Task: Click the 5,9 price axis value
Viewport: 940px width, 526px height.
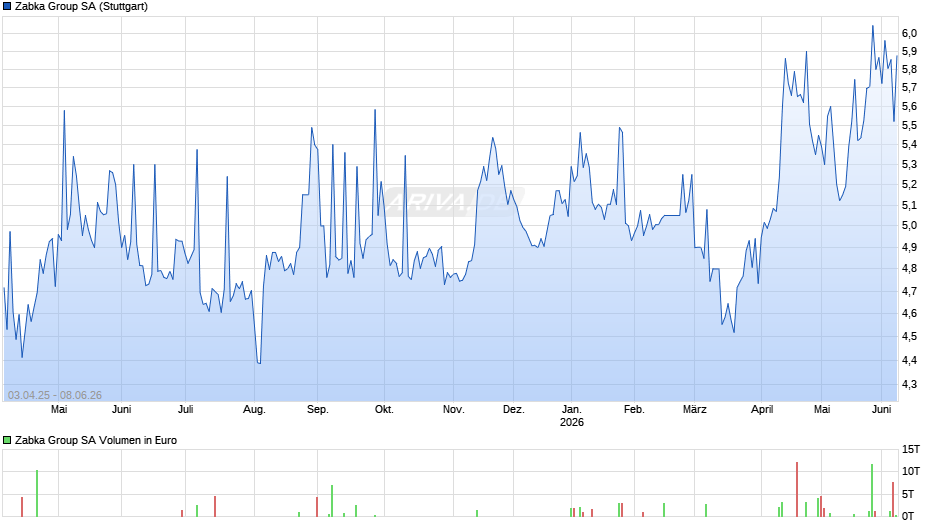Action: [909, 52]
